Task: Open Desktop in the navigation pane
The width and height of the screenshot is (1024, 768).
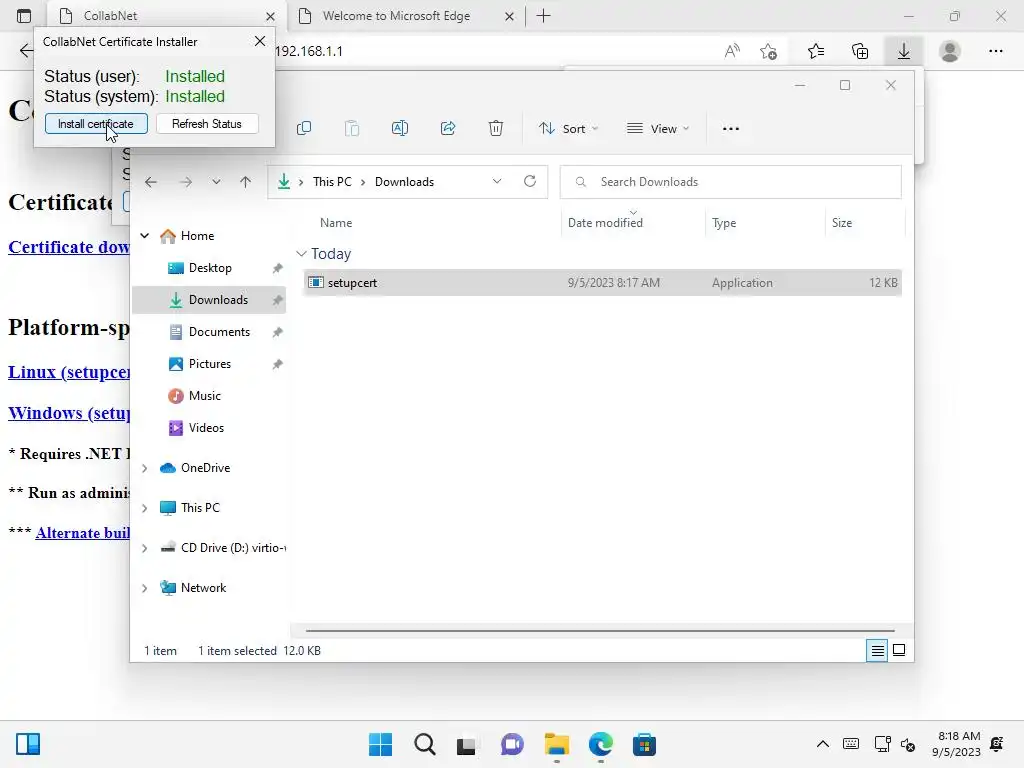Action: [x=210, y=268]
